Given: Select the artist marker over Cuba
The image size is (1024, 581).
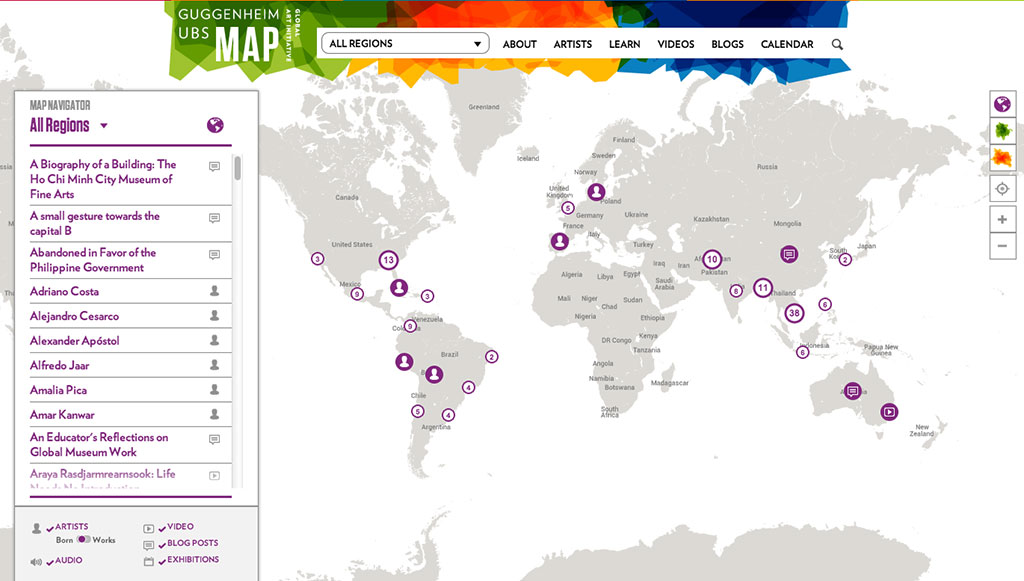Looking at the screenshot, I should [x=399, y=287].
